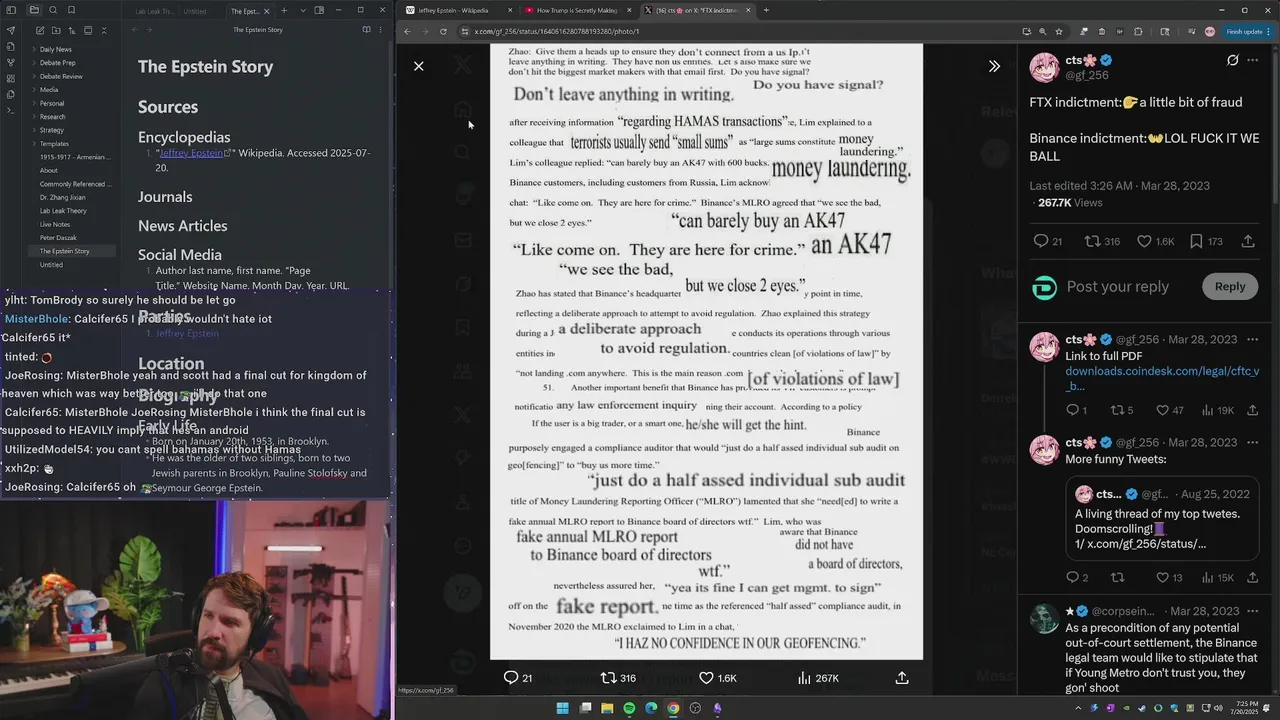1280x720 pixels.
Task: Share the photo using the icon below it
Action: (x=902, y=678)
